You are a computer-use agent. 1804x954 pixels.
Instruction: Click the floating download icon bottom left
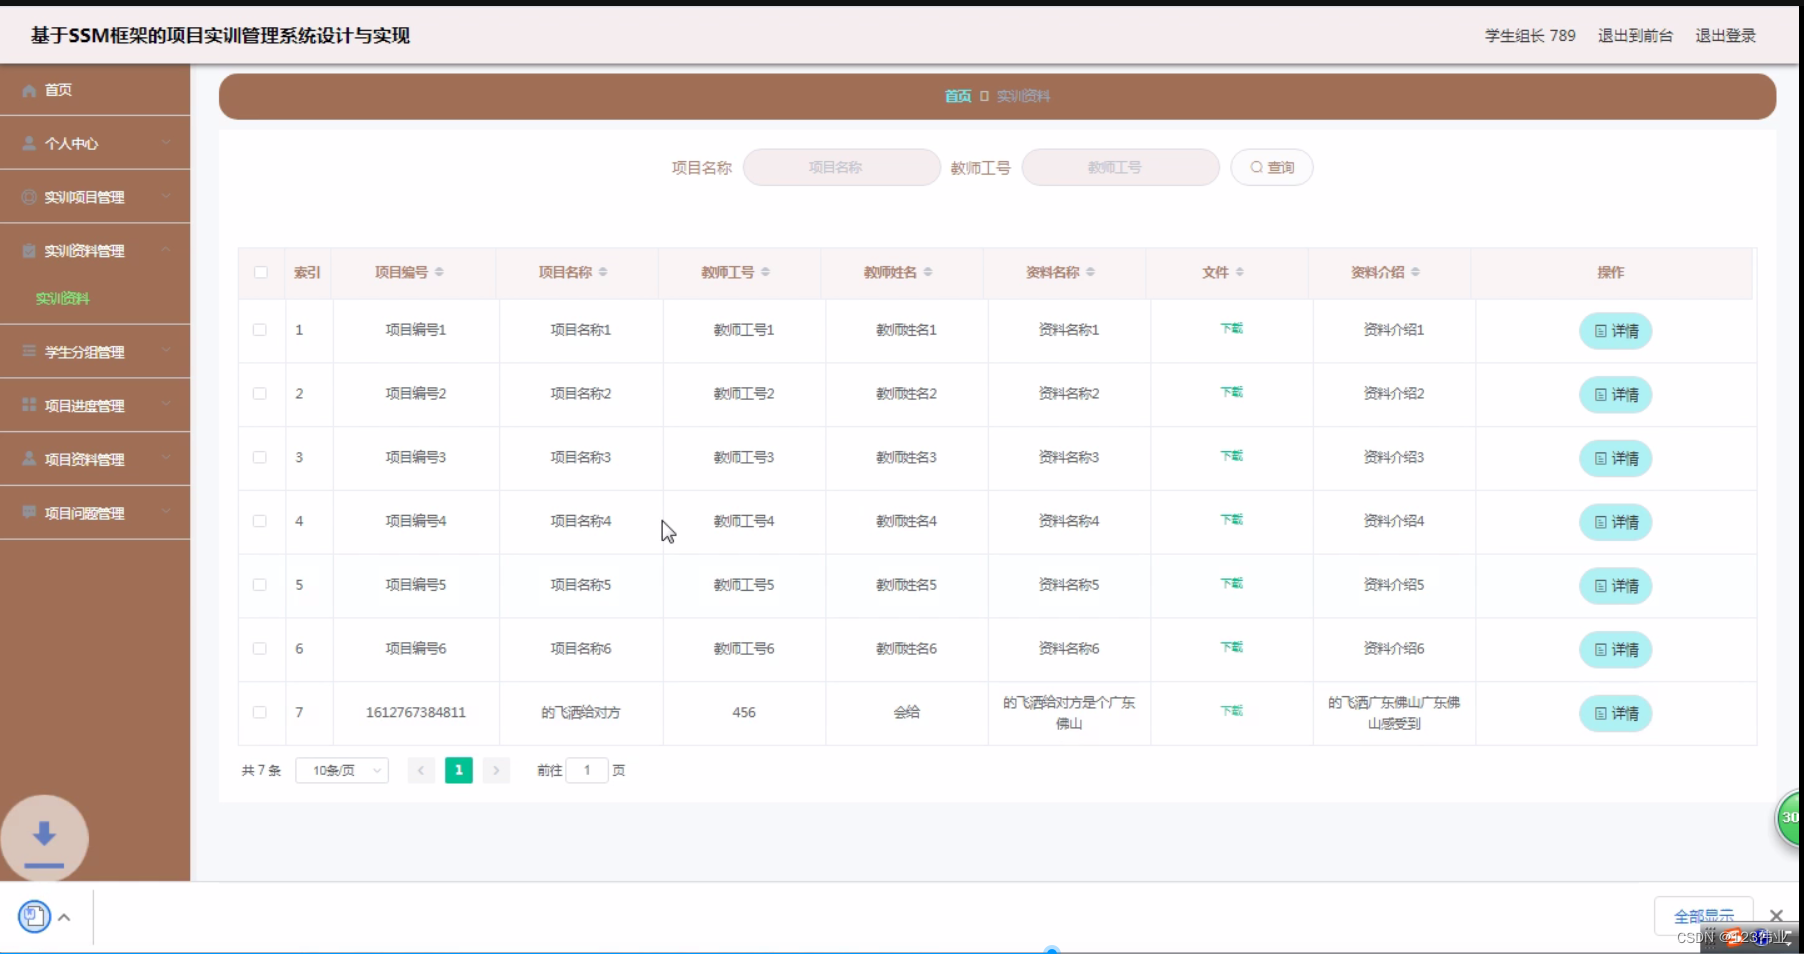(44, 837)
